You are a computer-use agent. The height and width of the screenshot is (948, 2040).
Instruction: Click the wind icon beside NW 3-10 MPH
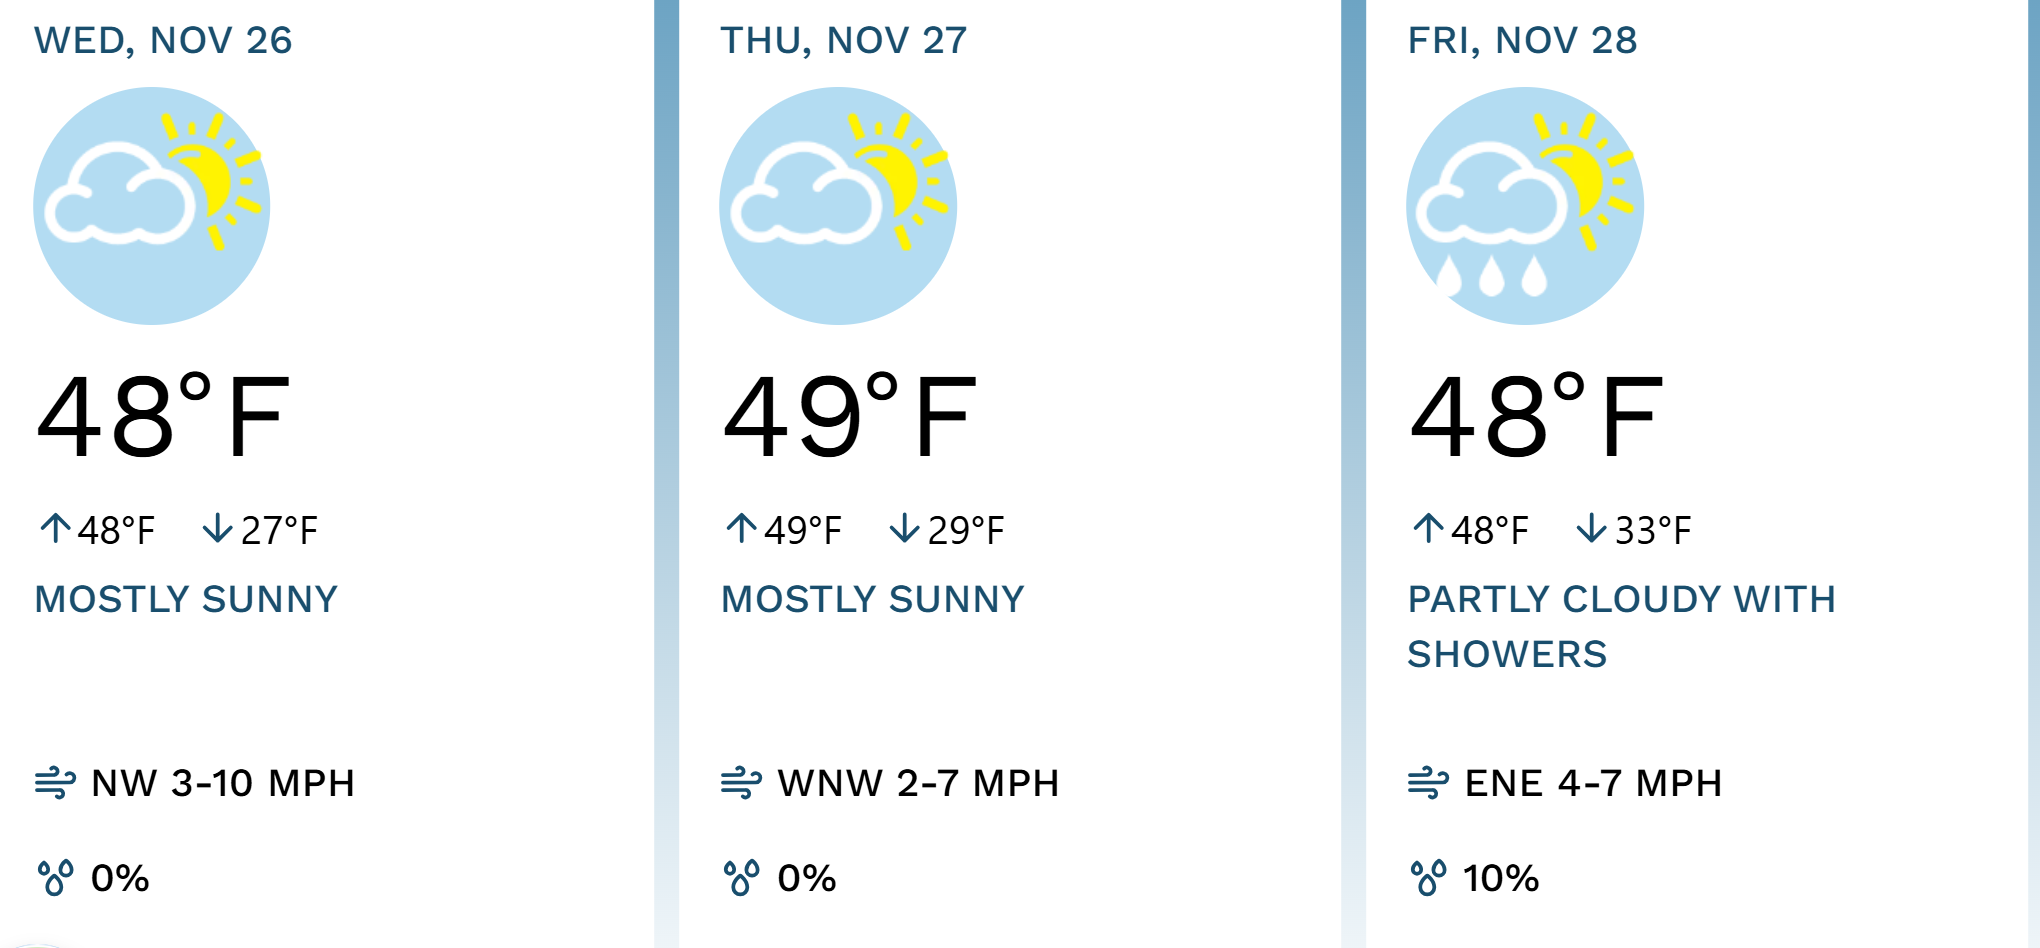(x=55, y=783)
